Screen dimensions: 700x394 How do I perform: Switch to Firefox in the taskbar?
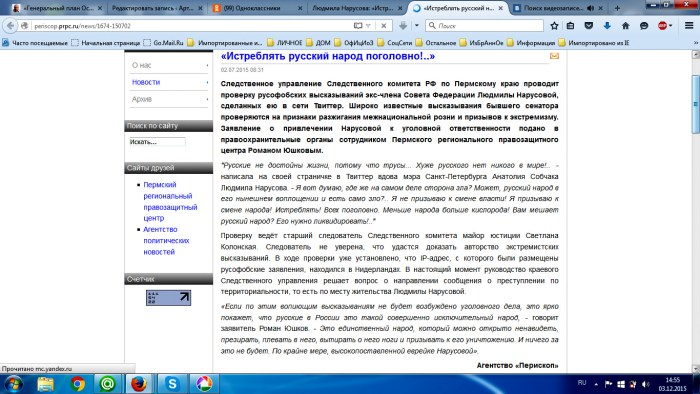(x=139, y=384)
